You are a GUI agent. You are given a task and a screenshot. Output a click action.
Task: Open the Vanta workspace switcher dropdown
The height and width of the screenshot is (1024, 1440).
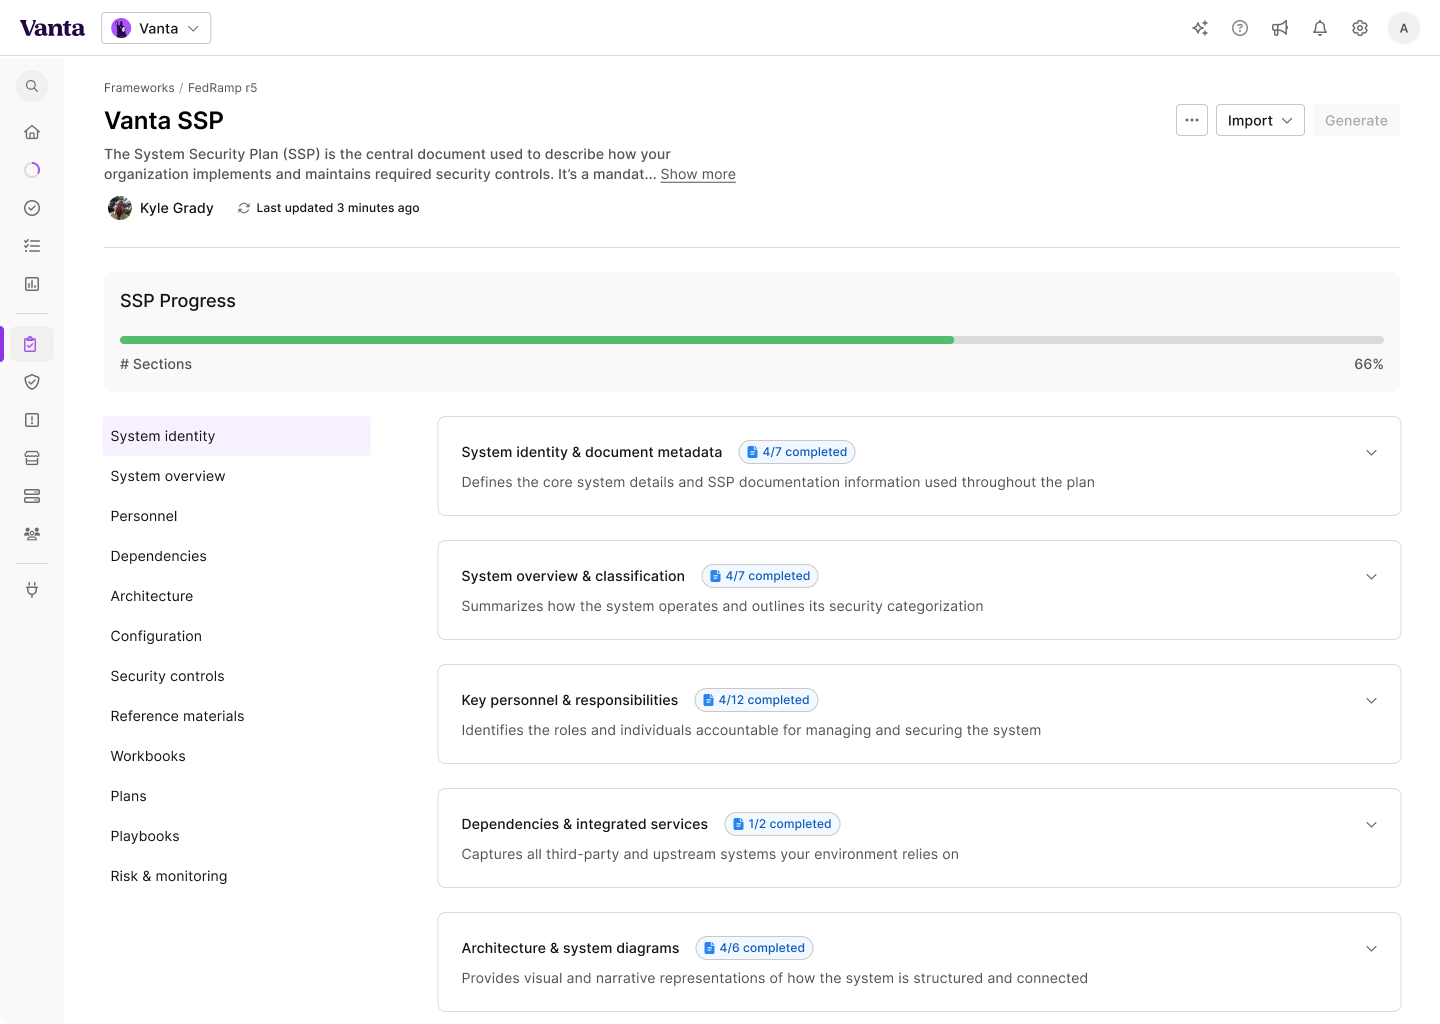156,28
